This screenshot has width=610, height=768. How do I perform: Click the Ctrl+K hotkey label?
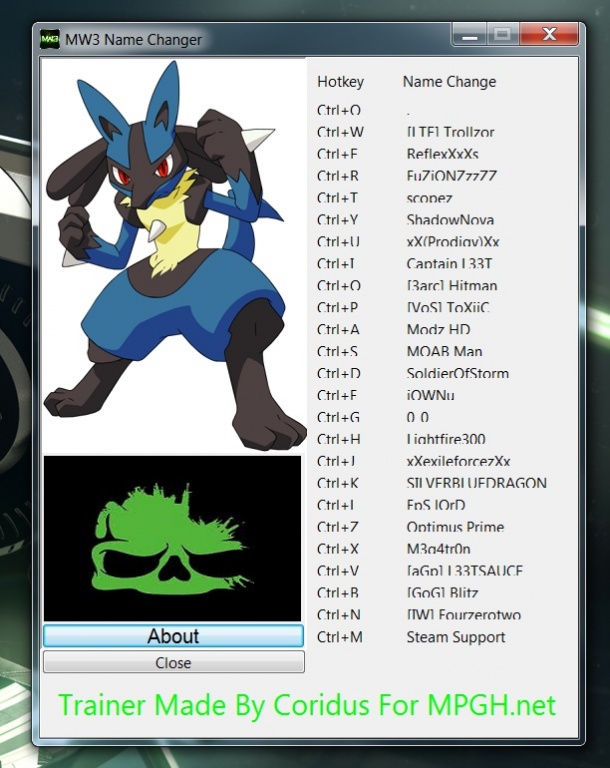point(338,483)
